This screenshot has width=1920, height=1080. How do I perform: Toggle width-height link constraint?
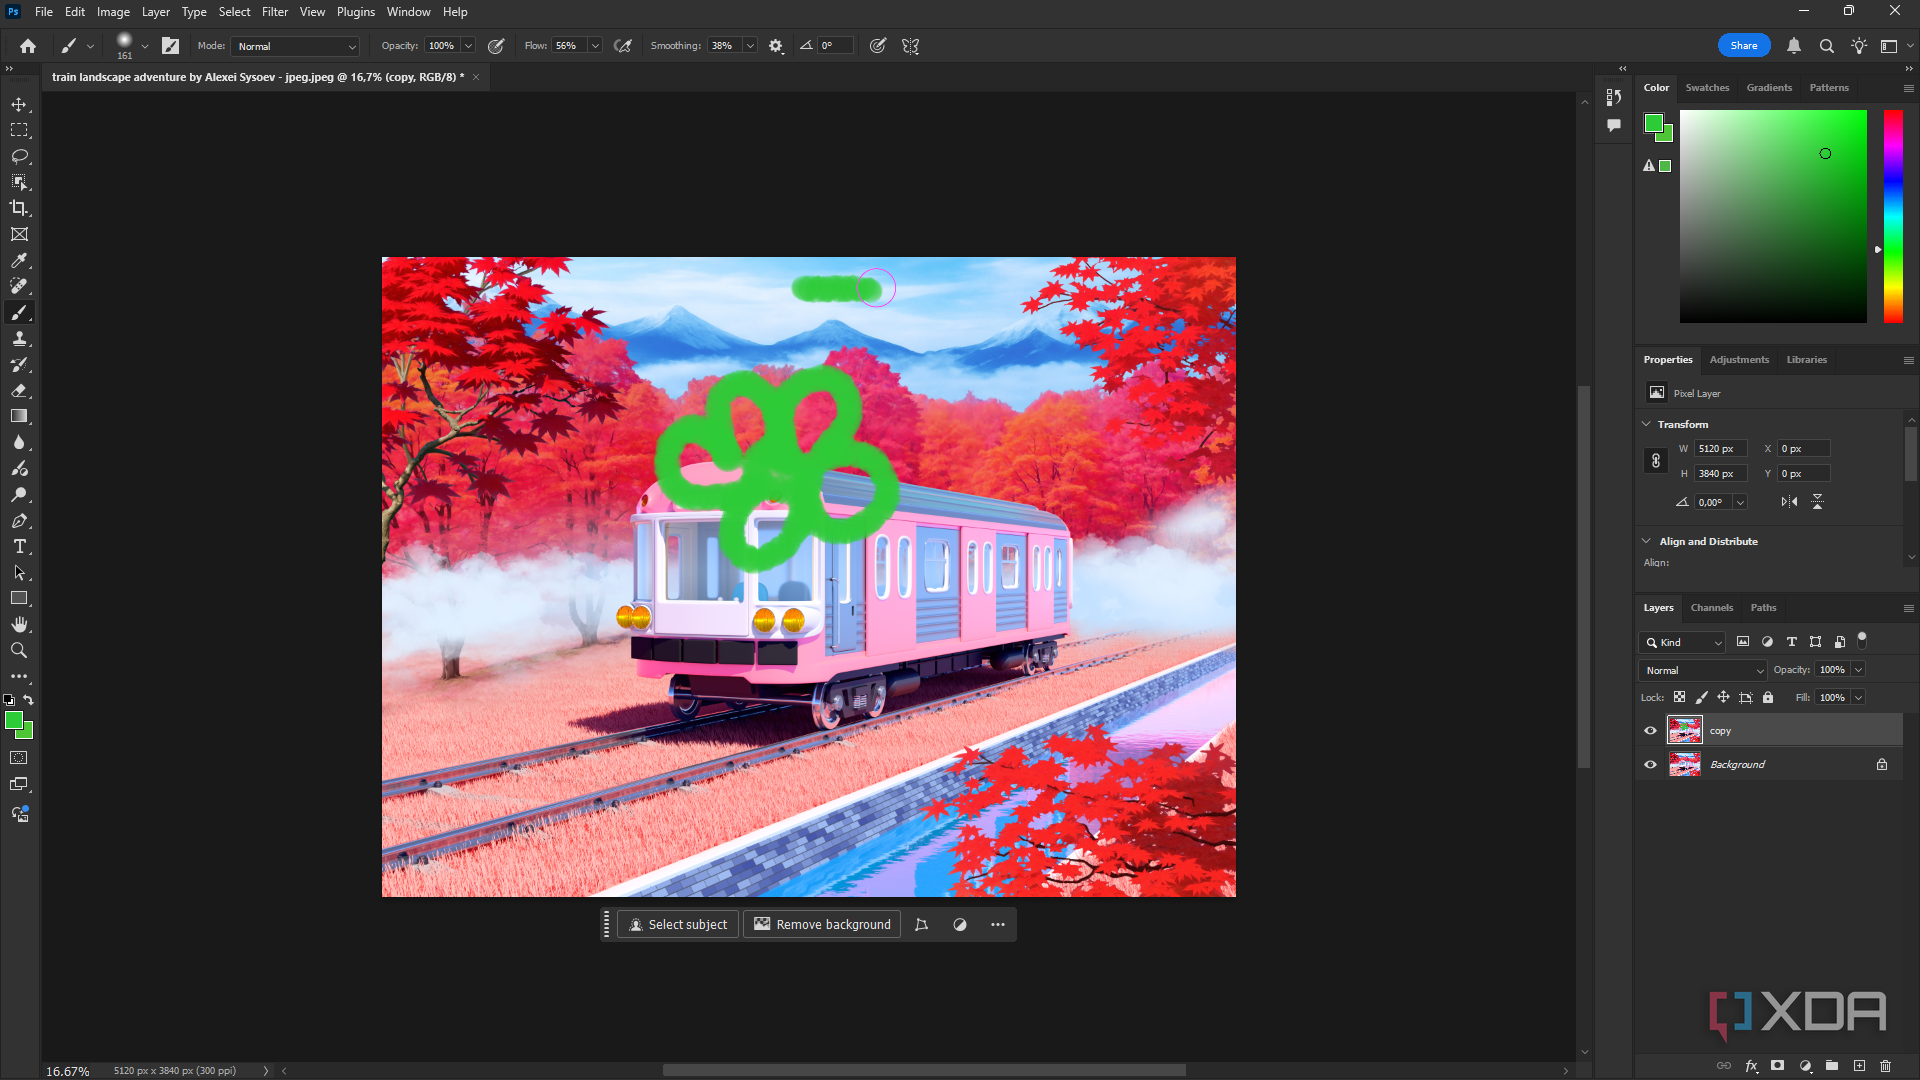[x=1656, y=461]
